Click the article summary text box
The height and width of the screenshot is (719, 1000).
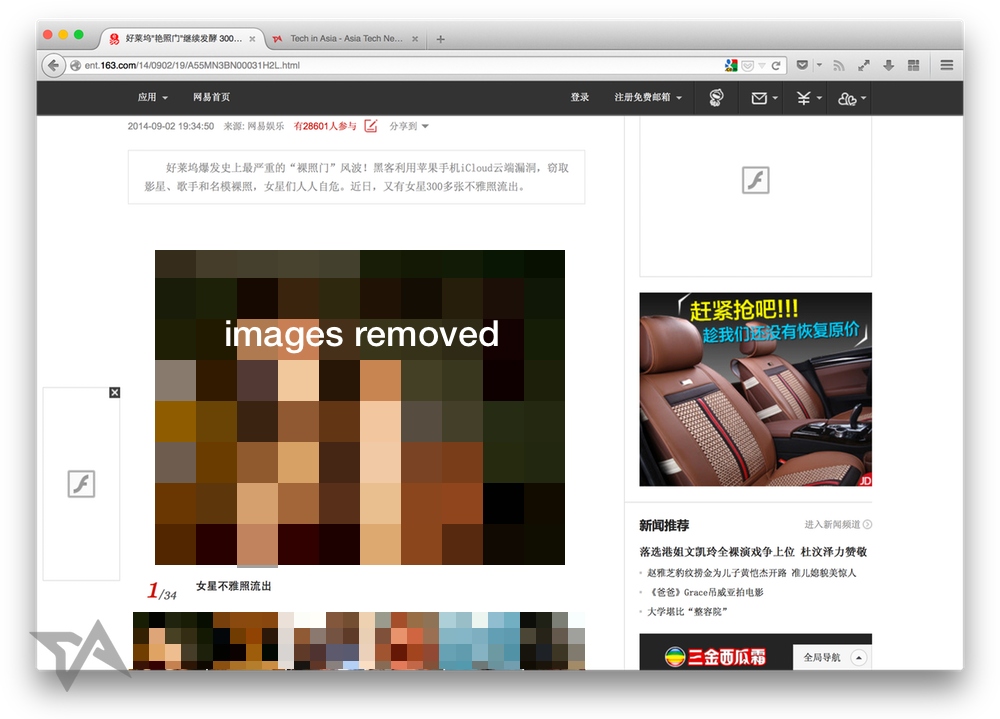[357, 177]
